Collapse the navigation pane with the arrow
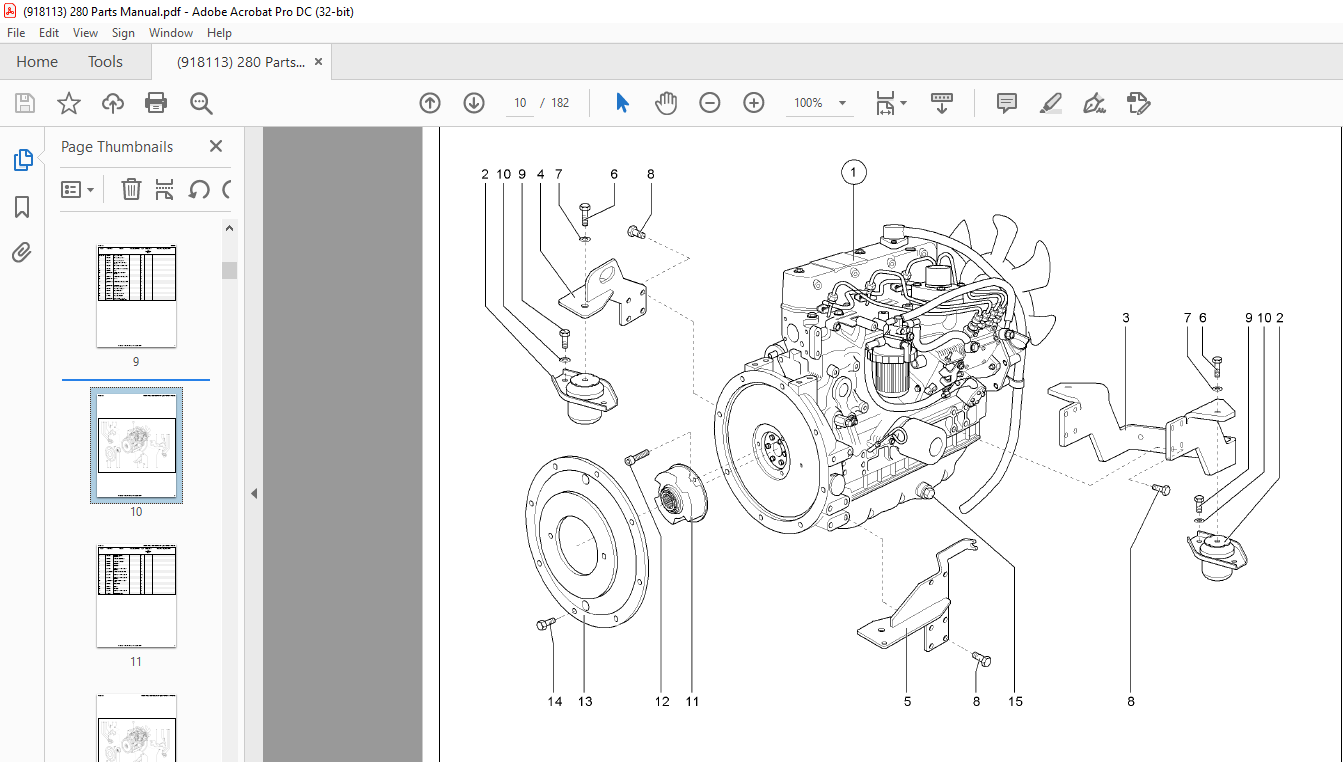This screenshot has height=762, width=1343. (254, 493)
